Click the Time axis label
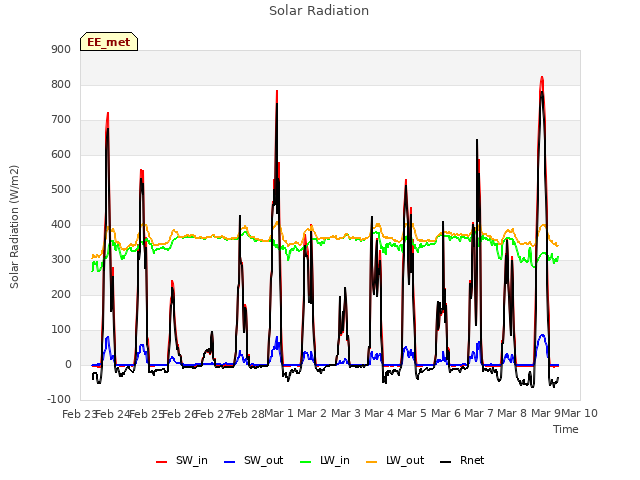The width and height of the screenshot is (640, 480). [566, 429]
